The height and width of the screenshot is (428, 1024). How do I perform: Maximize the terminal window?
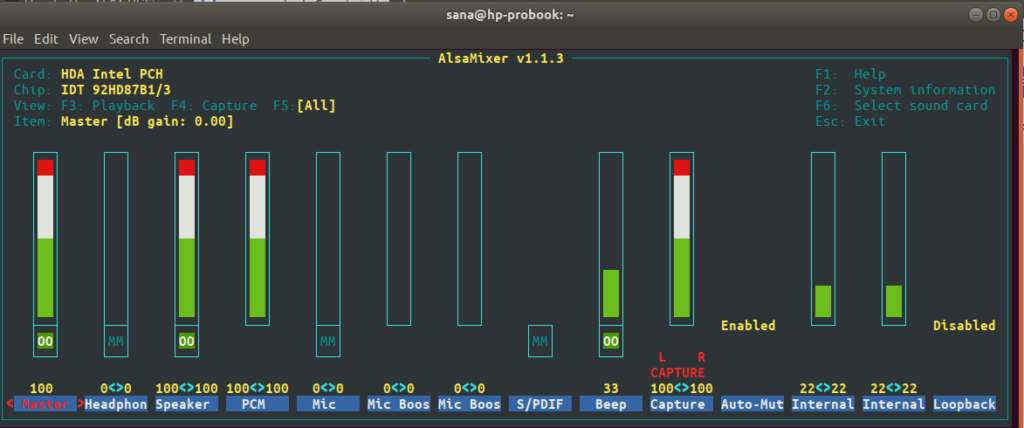pos(993,14)
